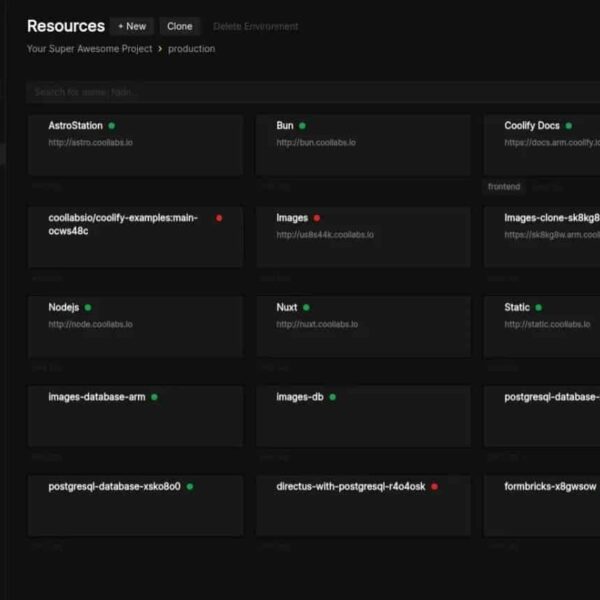Select the frontend tag

[504, 187]
